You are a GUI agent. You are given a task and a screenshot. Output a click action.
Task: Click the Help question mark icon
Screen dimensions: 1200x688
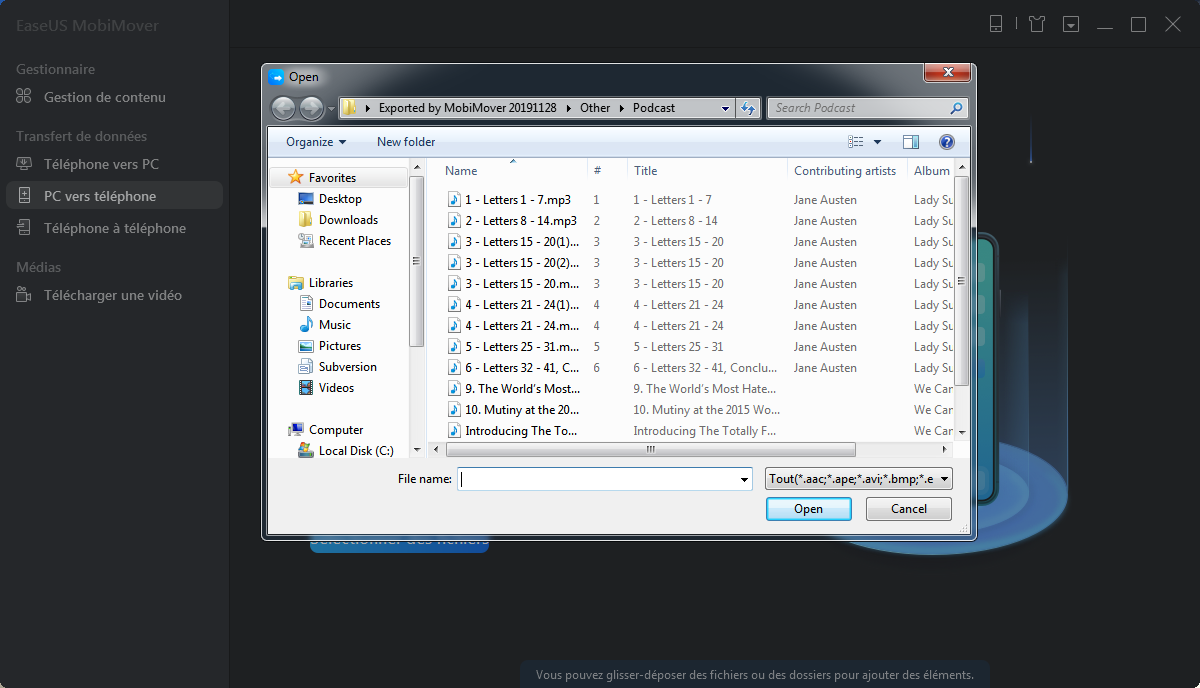click(x=946, y=141)
